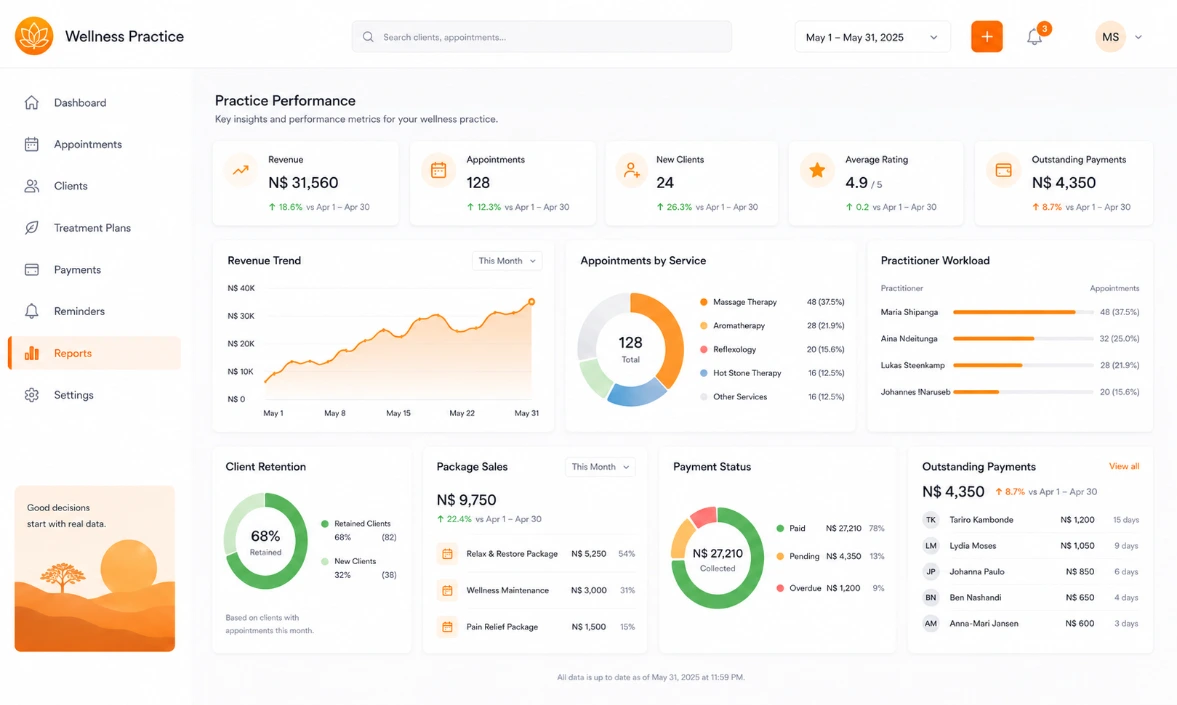Click Lukas Steenkamp workload bar
The image size is (1177, 705).
click(x=1022, y=365)
